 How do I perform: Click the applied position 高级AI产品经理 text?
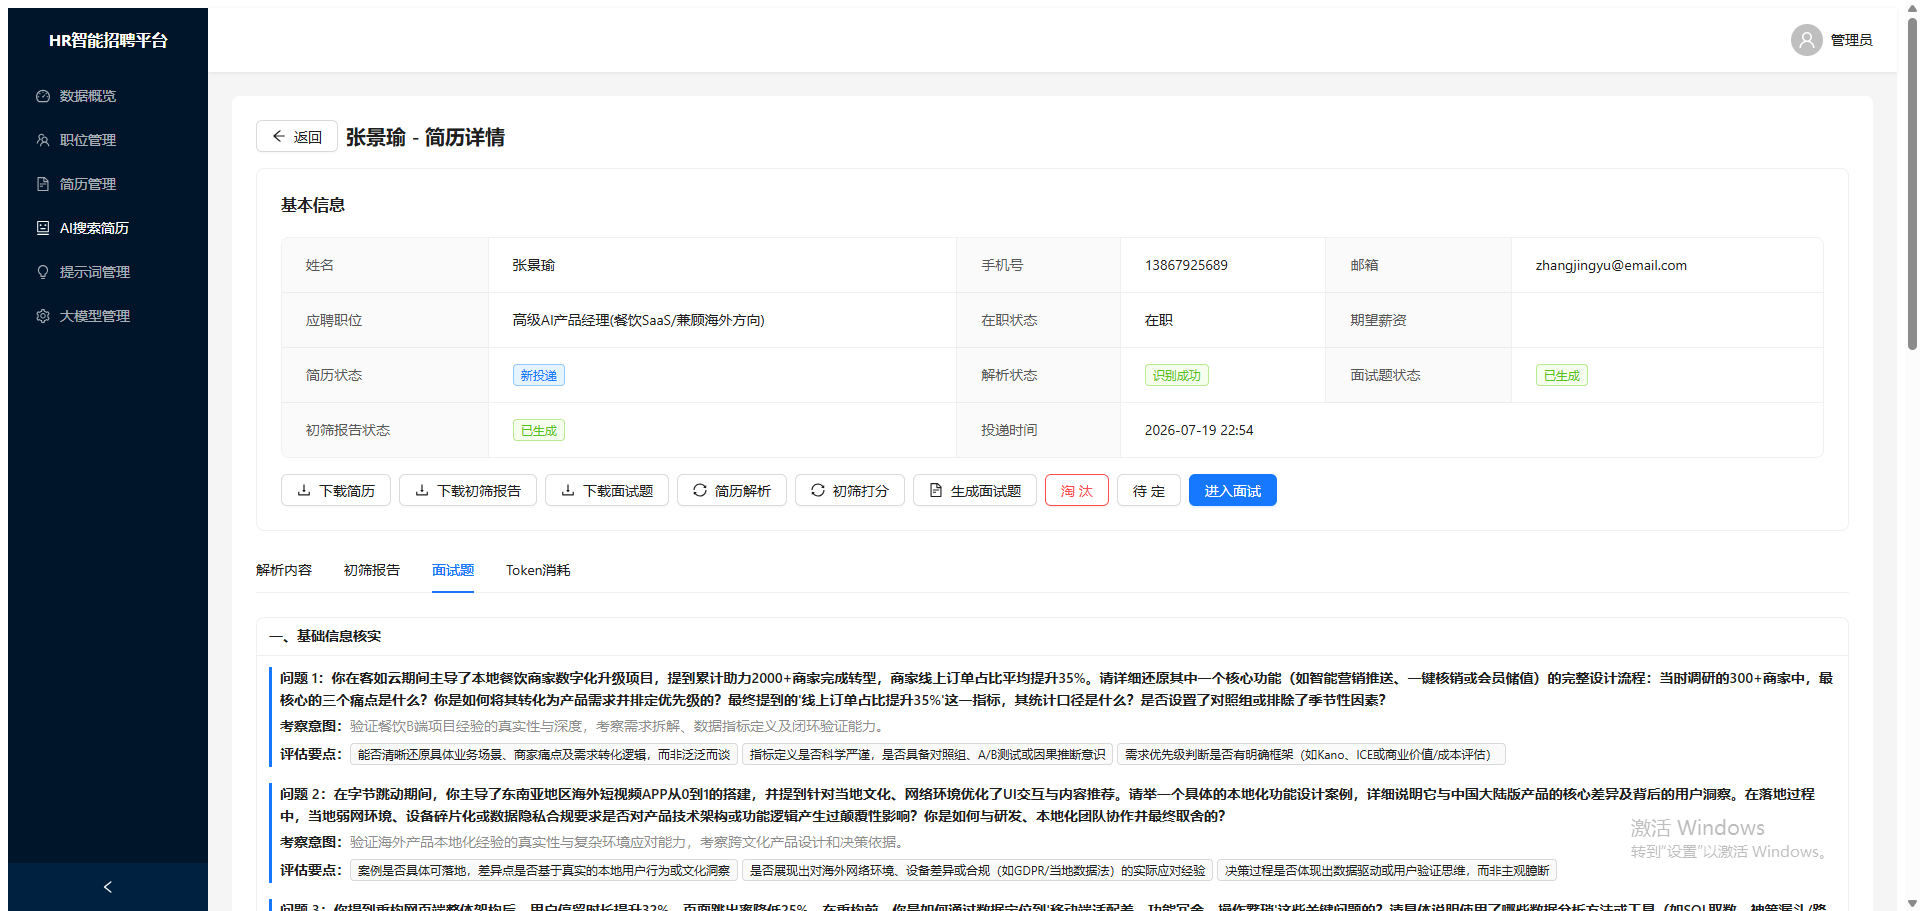point(638,320)
